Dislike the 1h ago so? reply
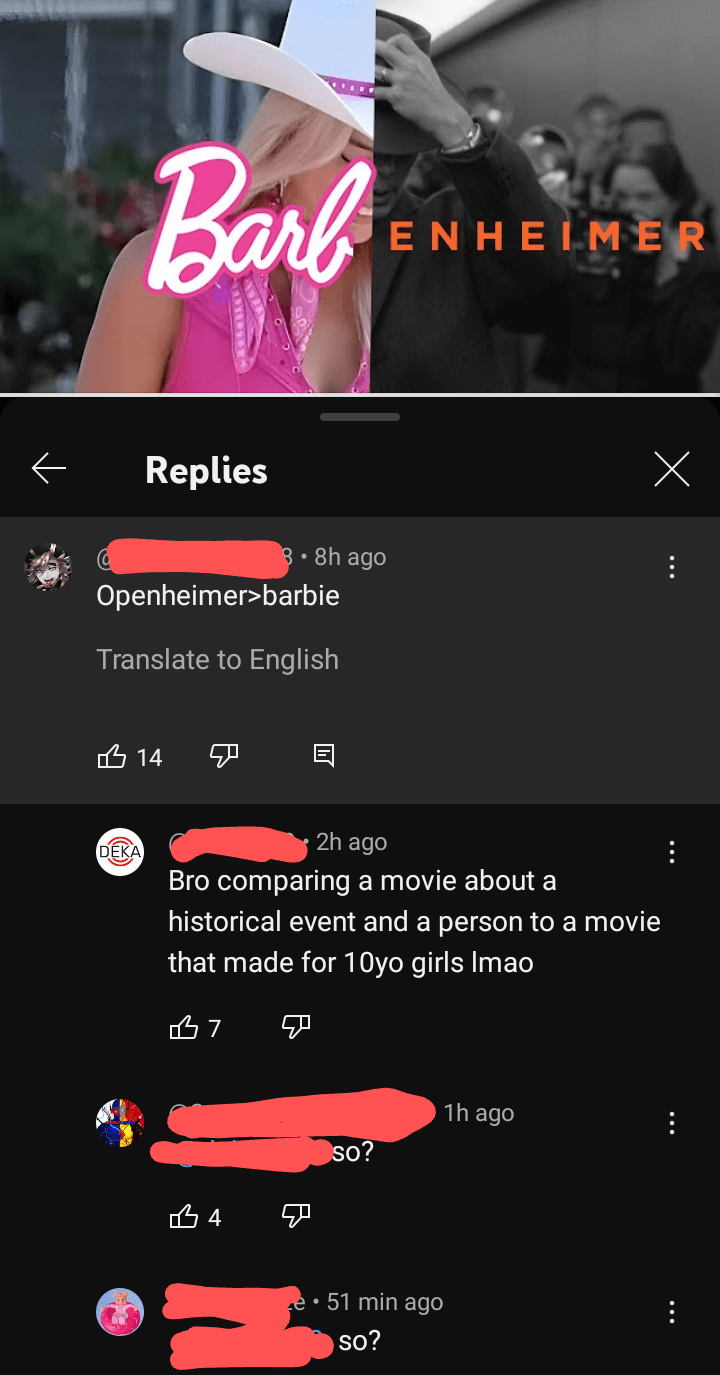This screenshot has width=720, height=1375. click(296, 1216)
